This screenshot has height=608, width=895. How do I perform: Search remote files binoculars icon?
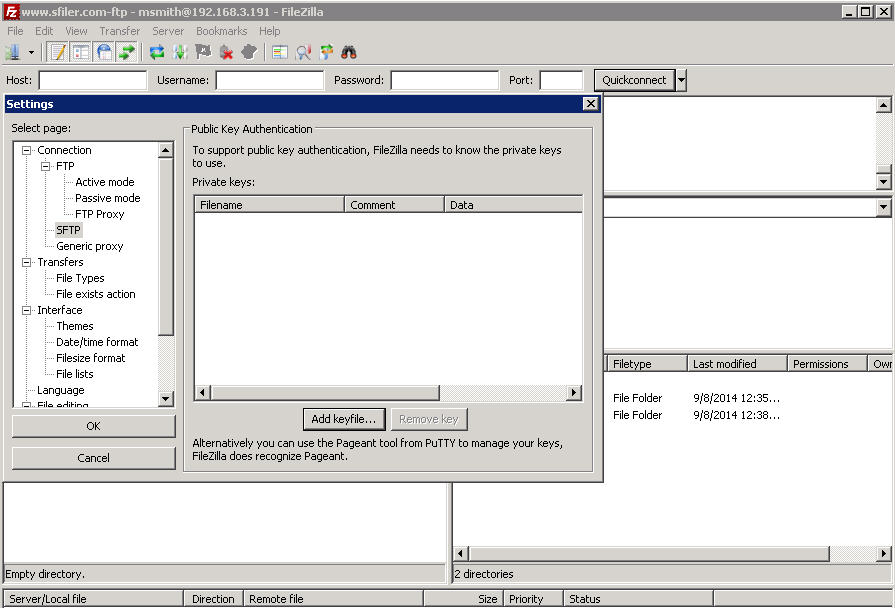pos(349,53)
